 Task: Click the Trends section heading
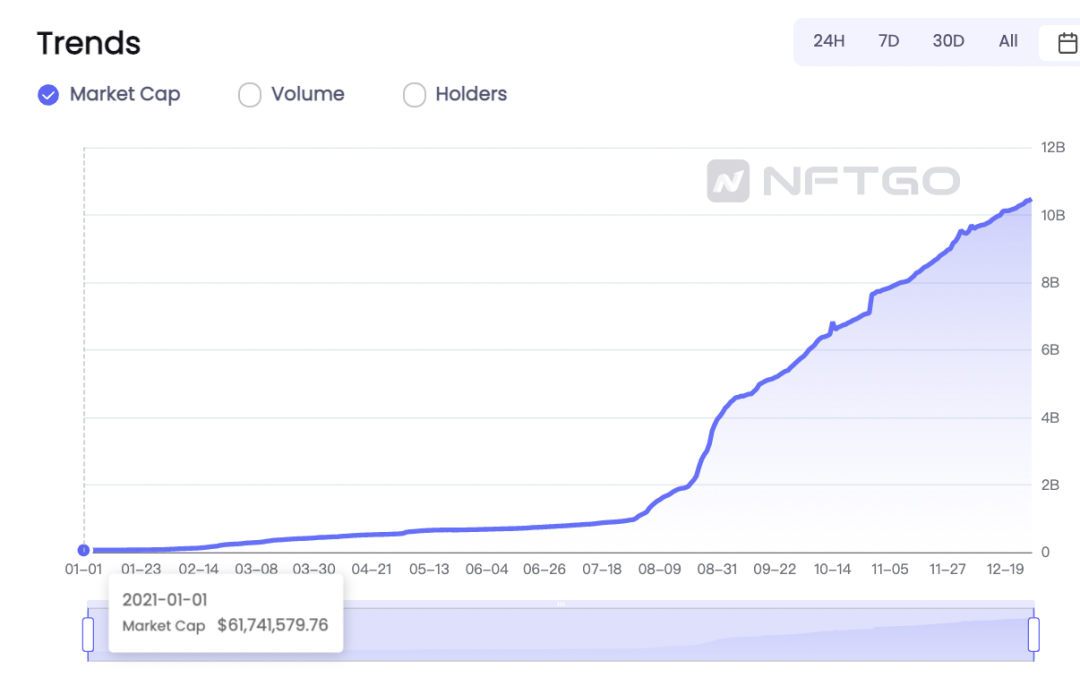pos(89,43)
